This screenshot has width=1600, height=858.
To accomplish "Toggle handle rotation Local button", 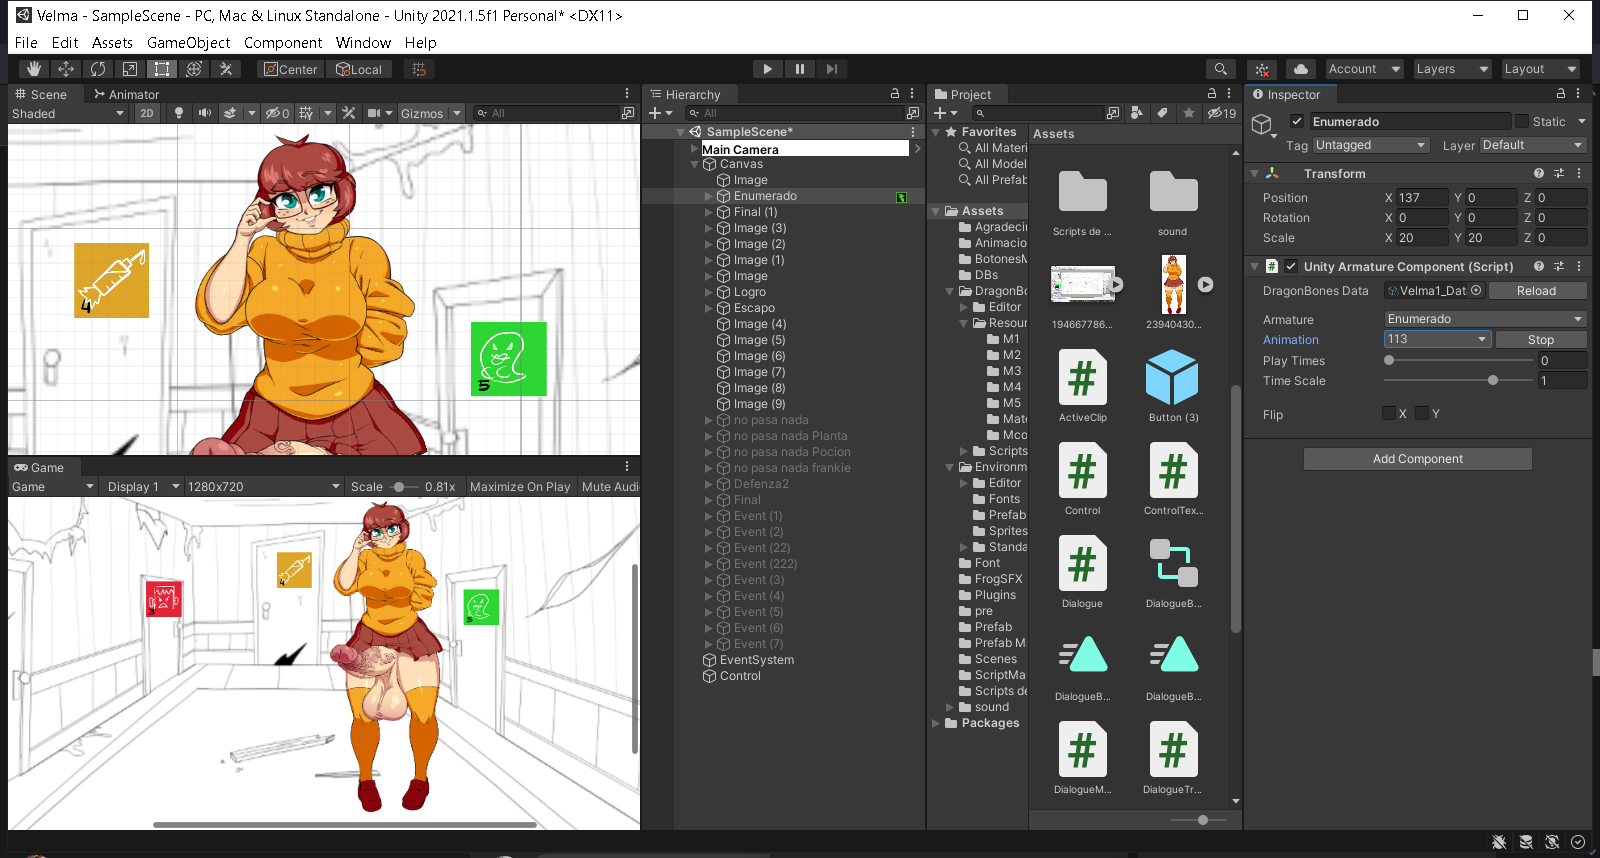I will 359,69.
